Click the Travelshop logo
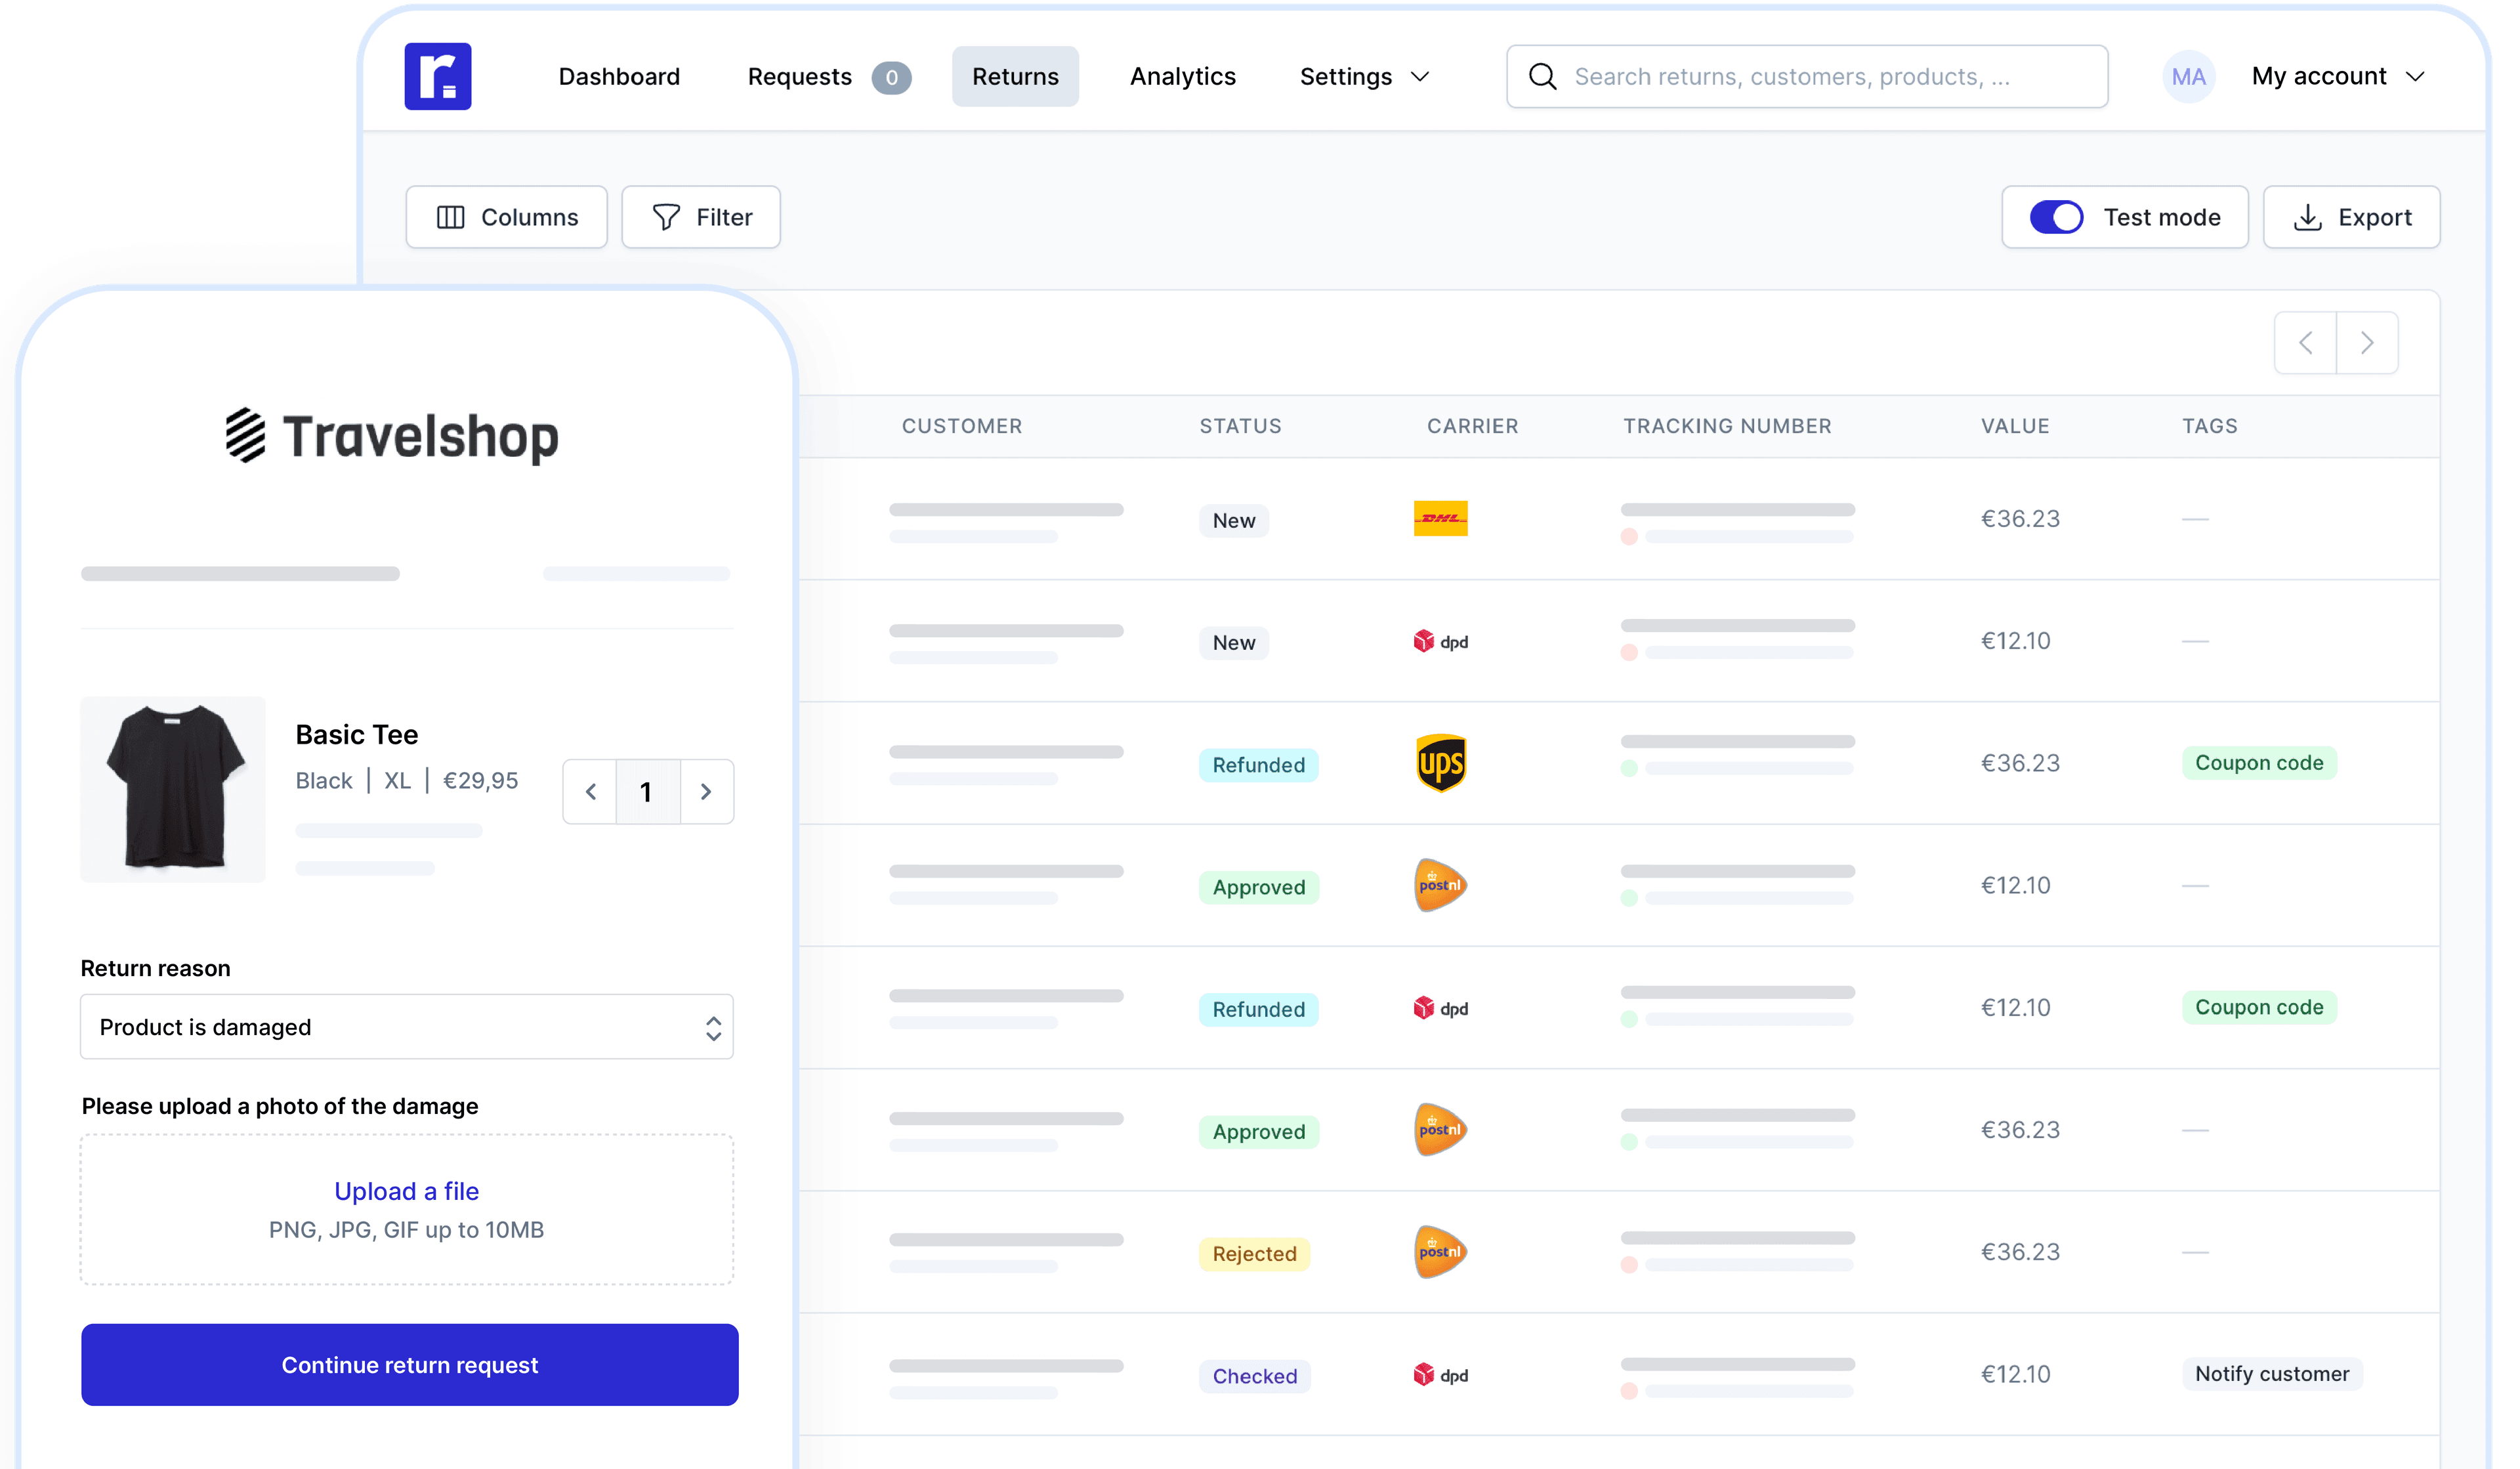The height and width of the screenshot is (1469, 2520). 392,436
